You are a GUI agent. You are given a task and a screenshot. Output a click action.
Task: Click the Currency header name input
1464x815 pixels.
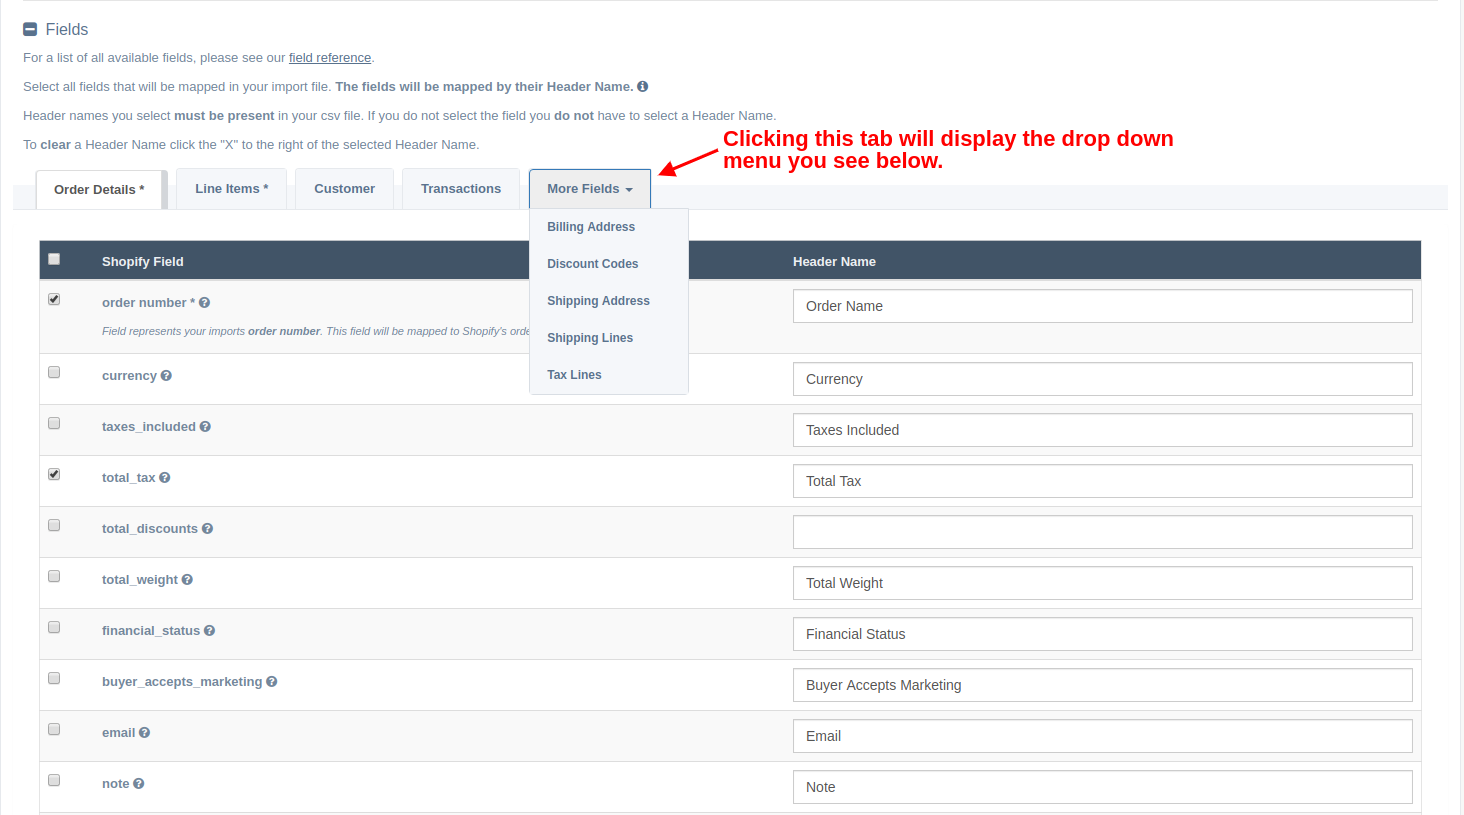[1102, 379]
